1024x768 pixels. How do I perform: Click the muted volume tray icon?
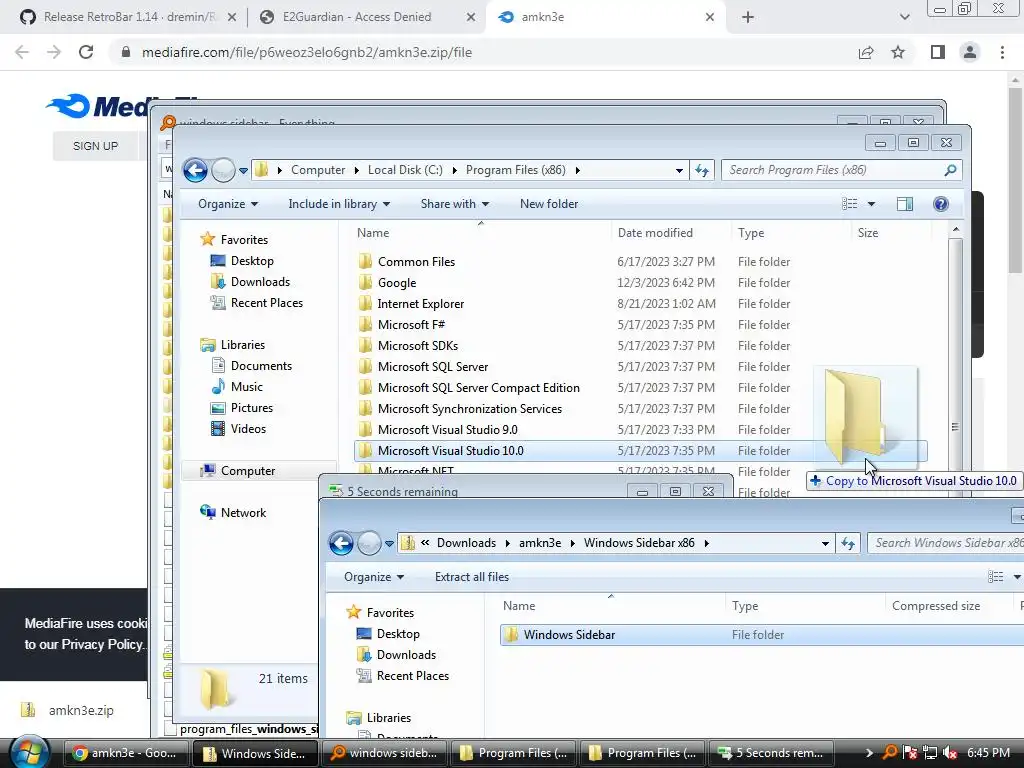(x=950, y=753)
